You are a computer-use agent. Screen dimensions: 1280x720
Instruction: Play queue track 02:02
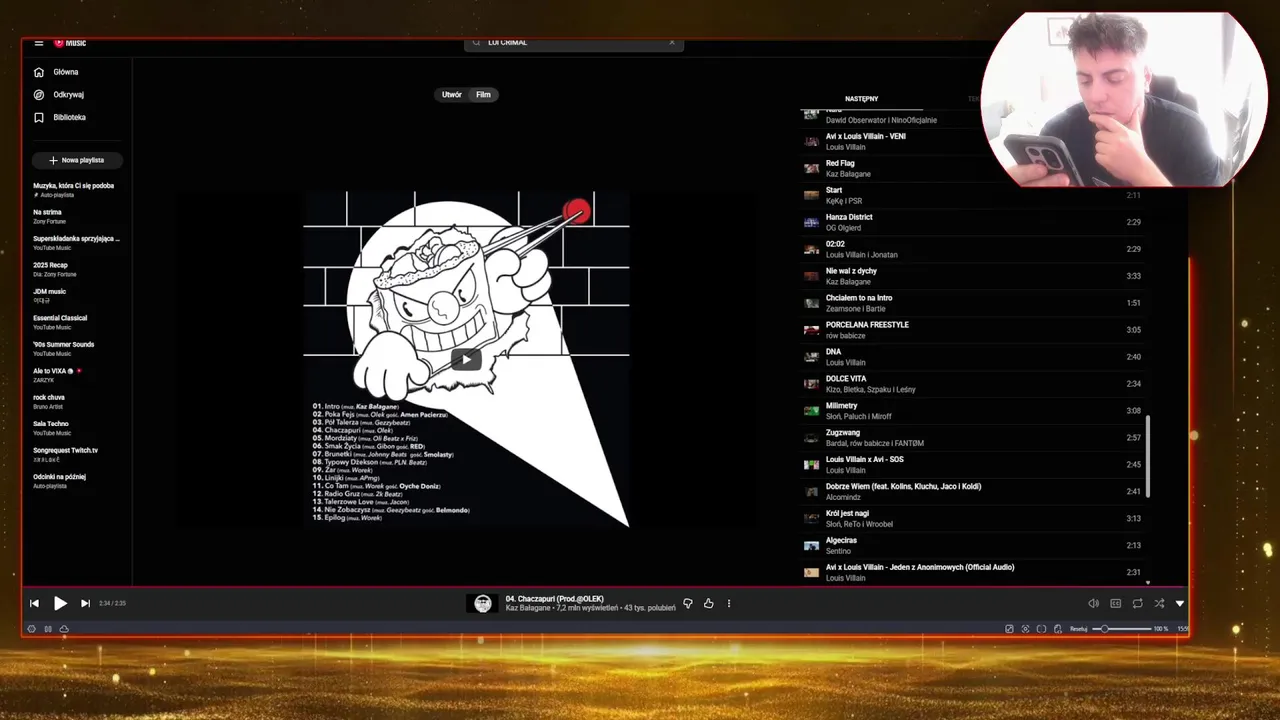pos(975,249)
